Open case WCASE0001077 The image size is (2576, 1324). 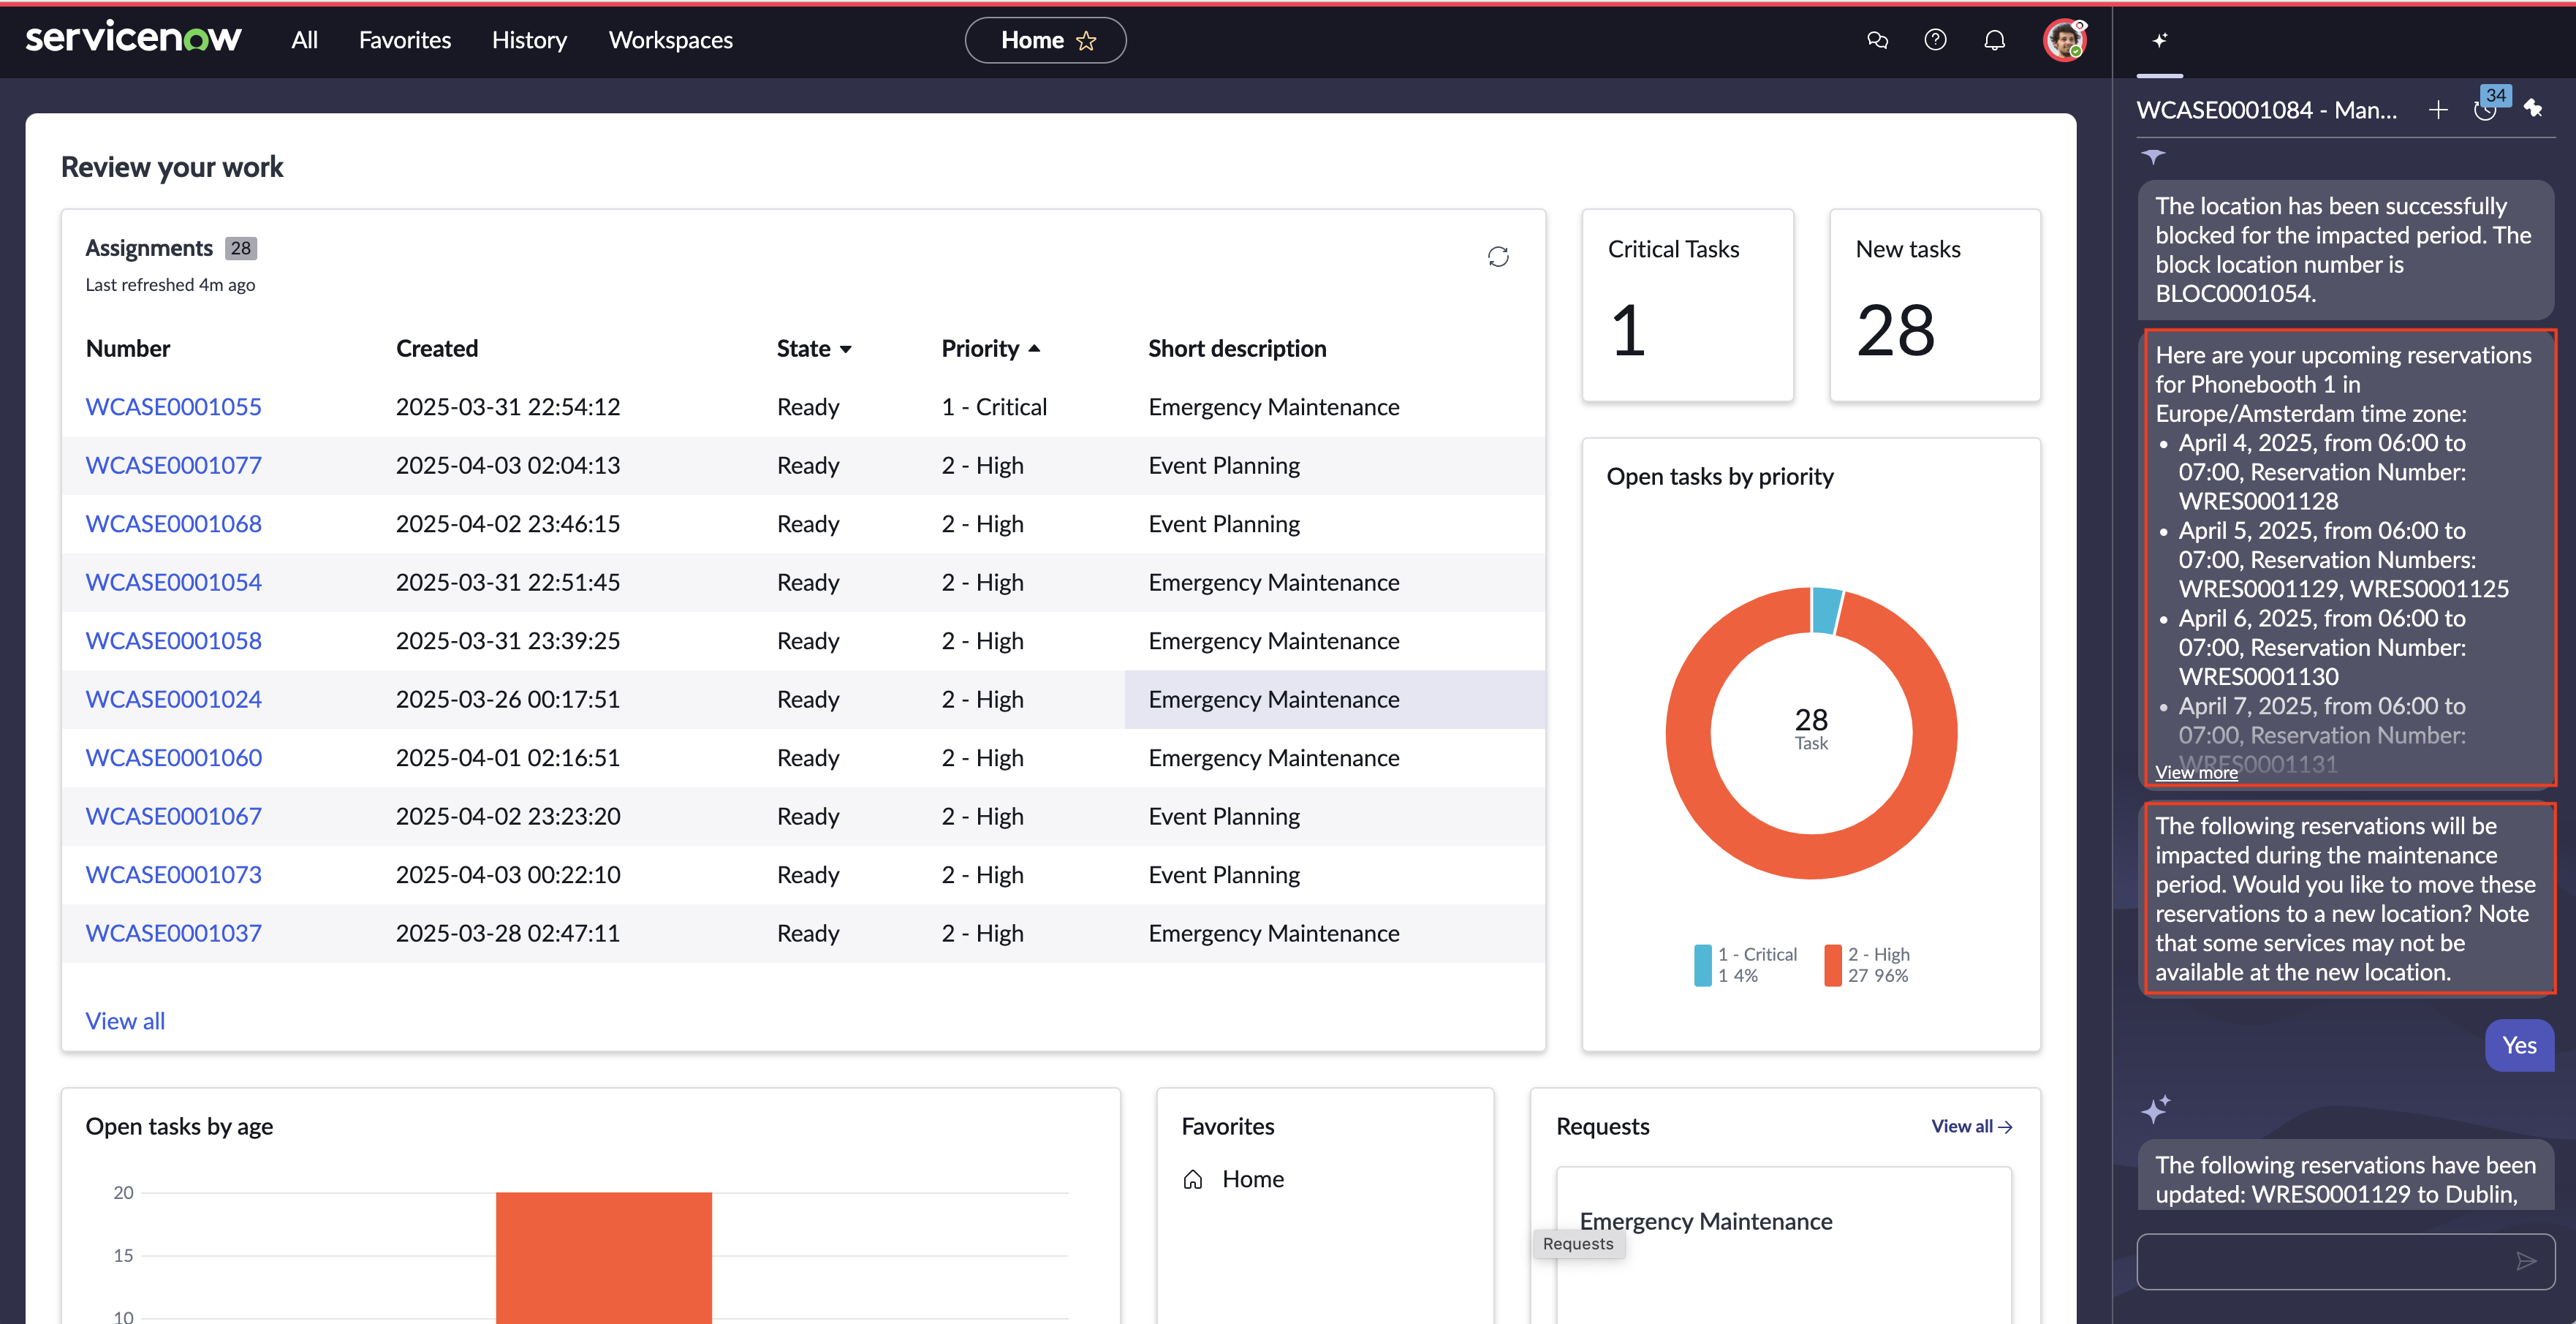click(x=173, y=465)
